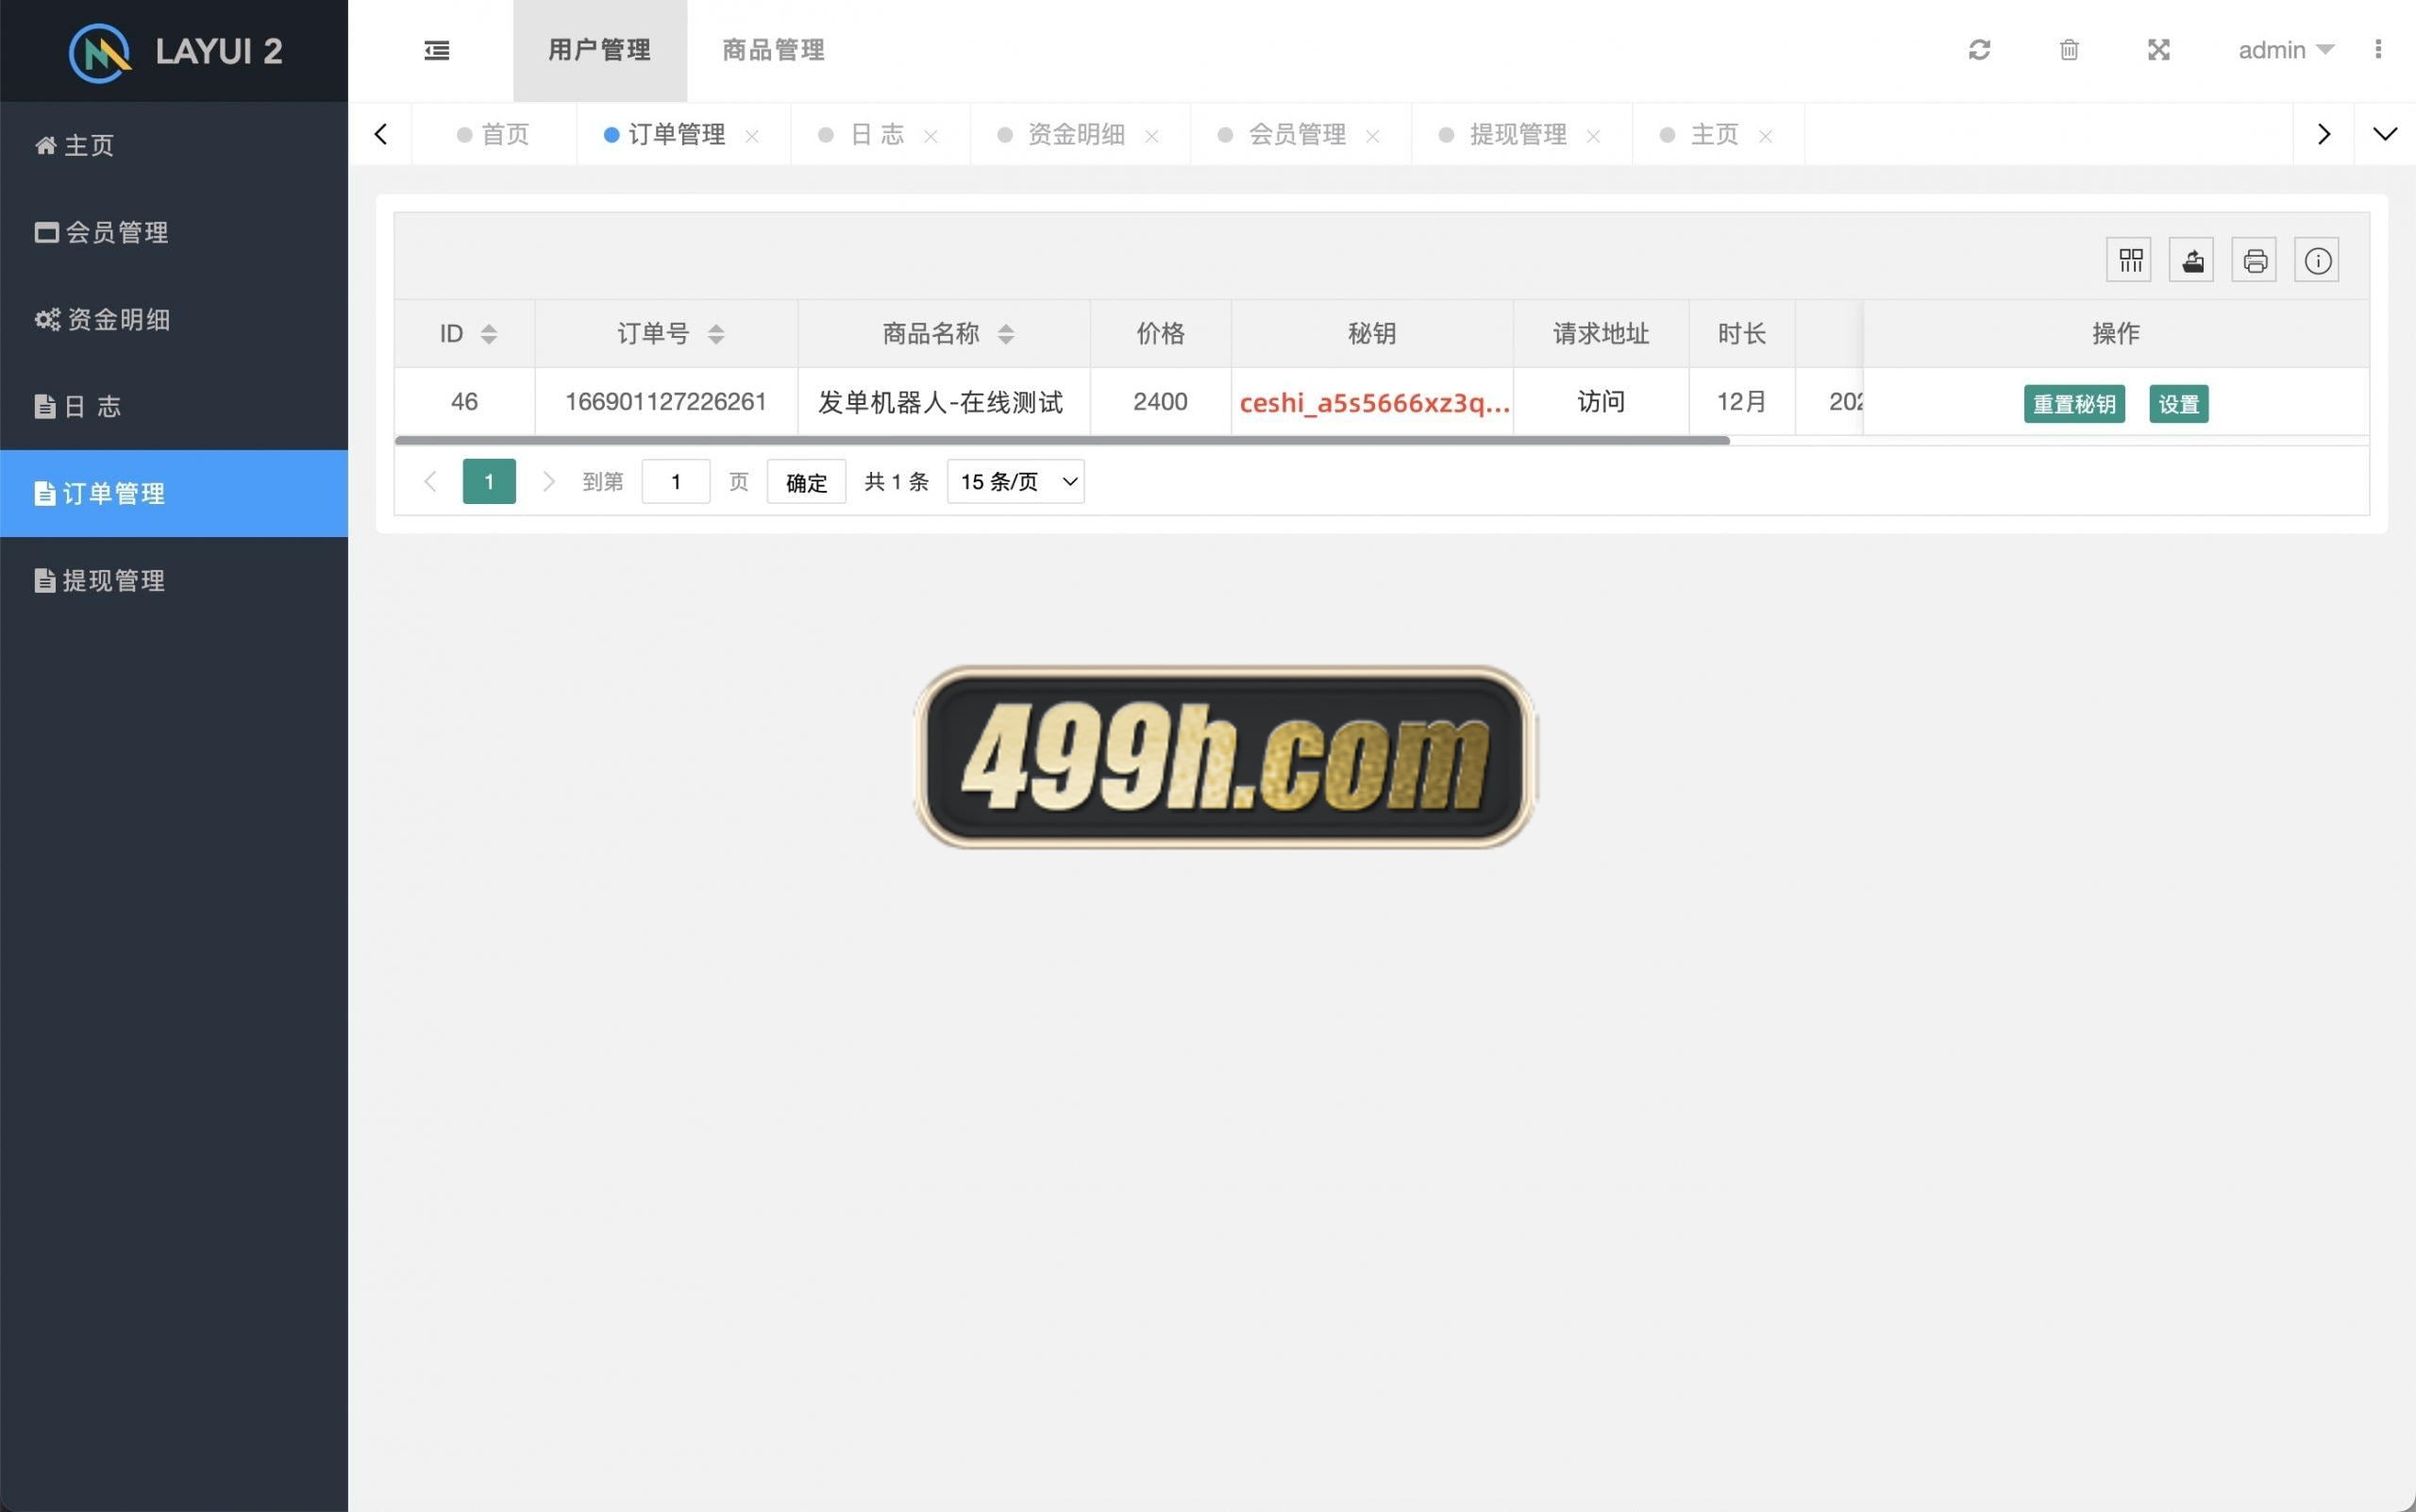This screenshot has width=2416, height=1512.
Task: Select 用户管理 in top navigation
Action: (600, 50)
